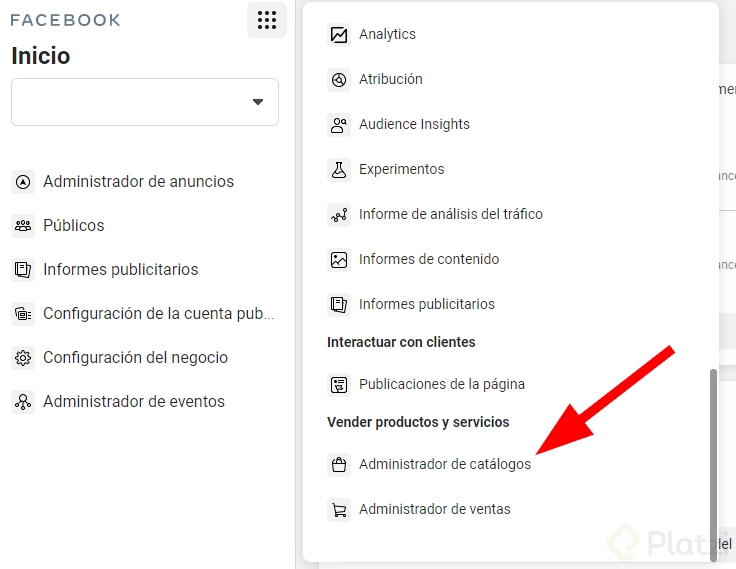Click the Audience Insights person icon
The width and height of the screenshot is (736, 569).
[x=339, y=125]
